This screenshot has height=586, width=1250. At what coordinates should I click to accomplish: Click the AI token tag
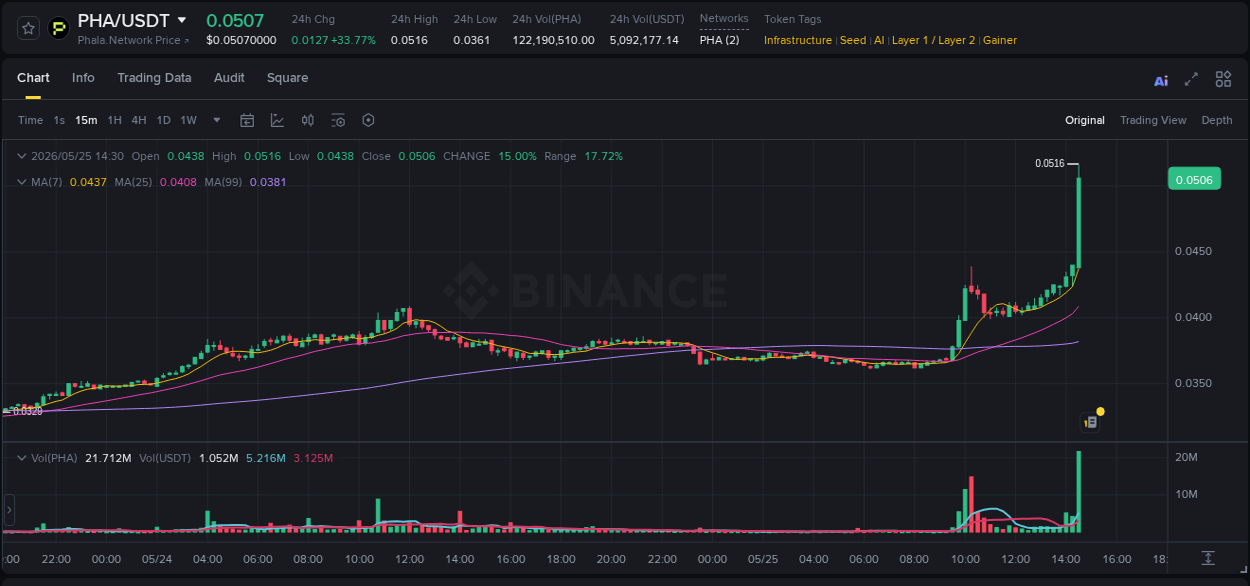pyautogui.click(x=879, y=40)
